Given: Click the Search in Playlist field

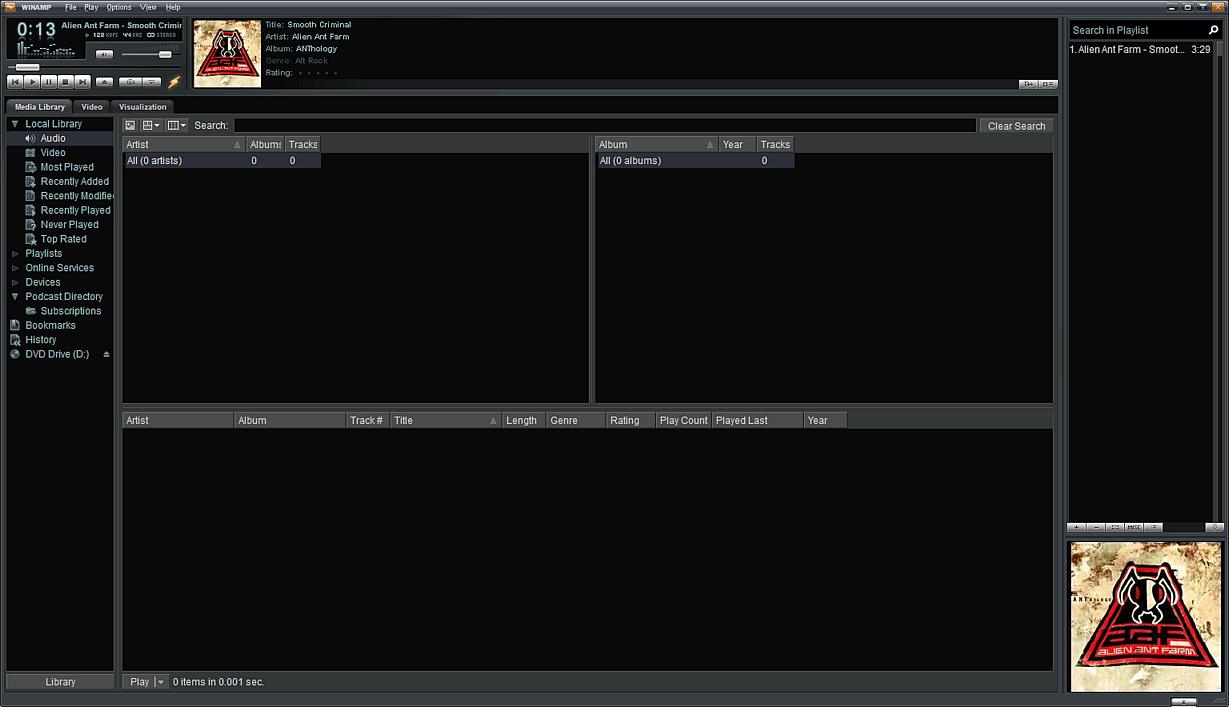Looking at the screenshot, I should click(1138, 30).
